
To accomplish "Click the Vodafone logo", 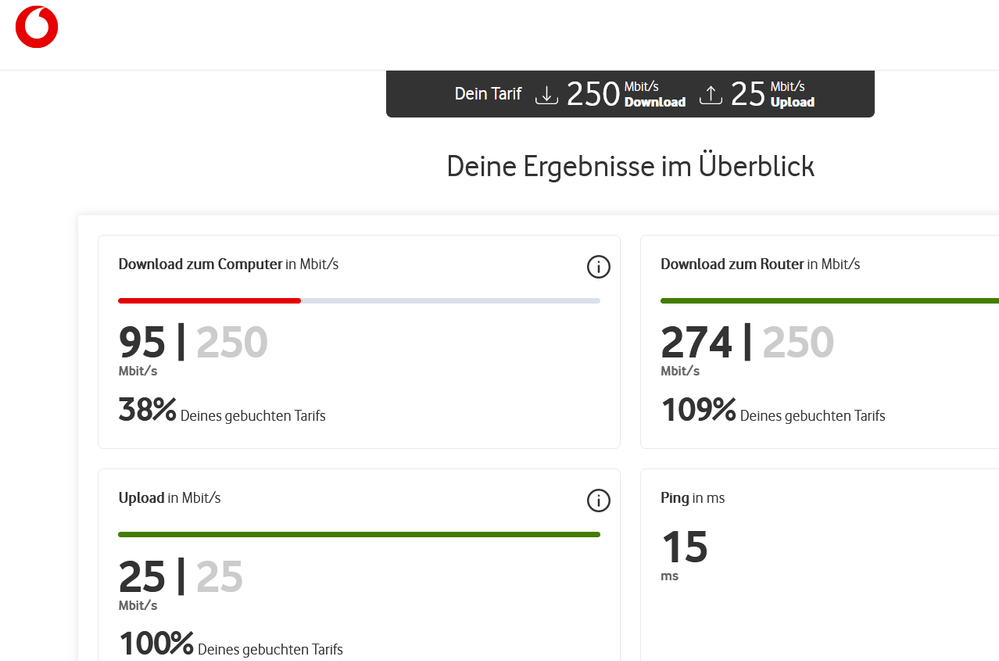I will click(37, 27).
